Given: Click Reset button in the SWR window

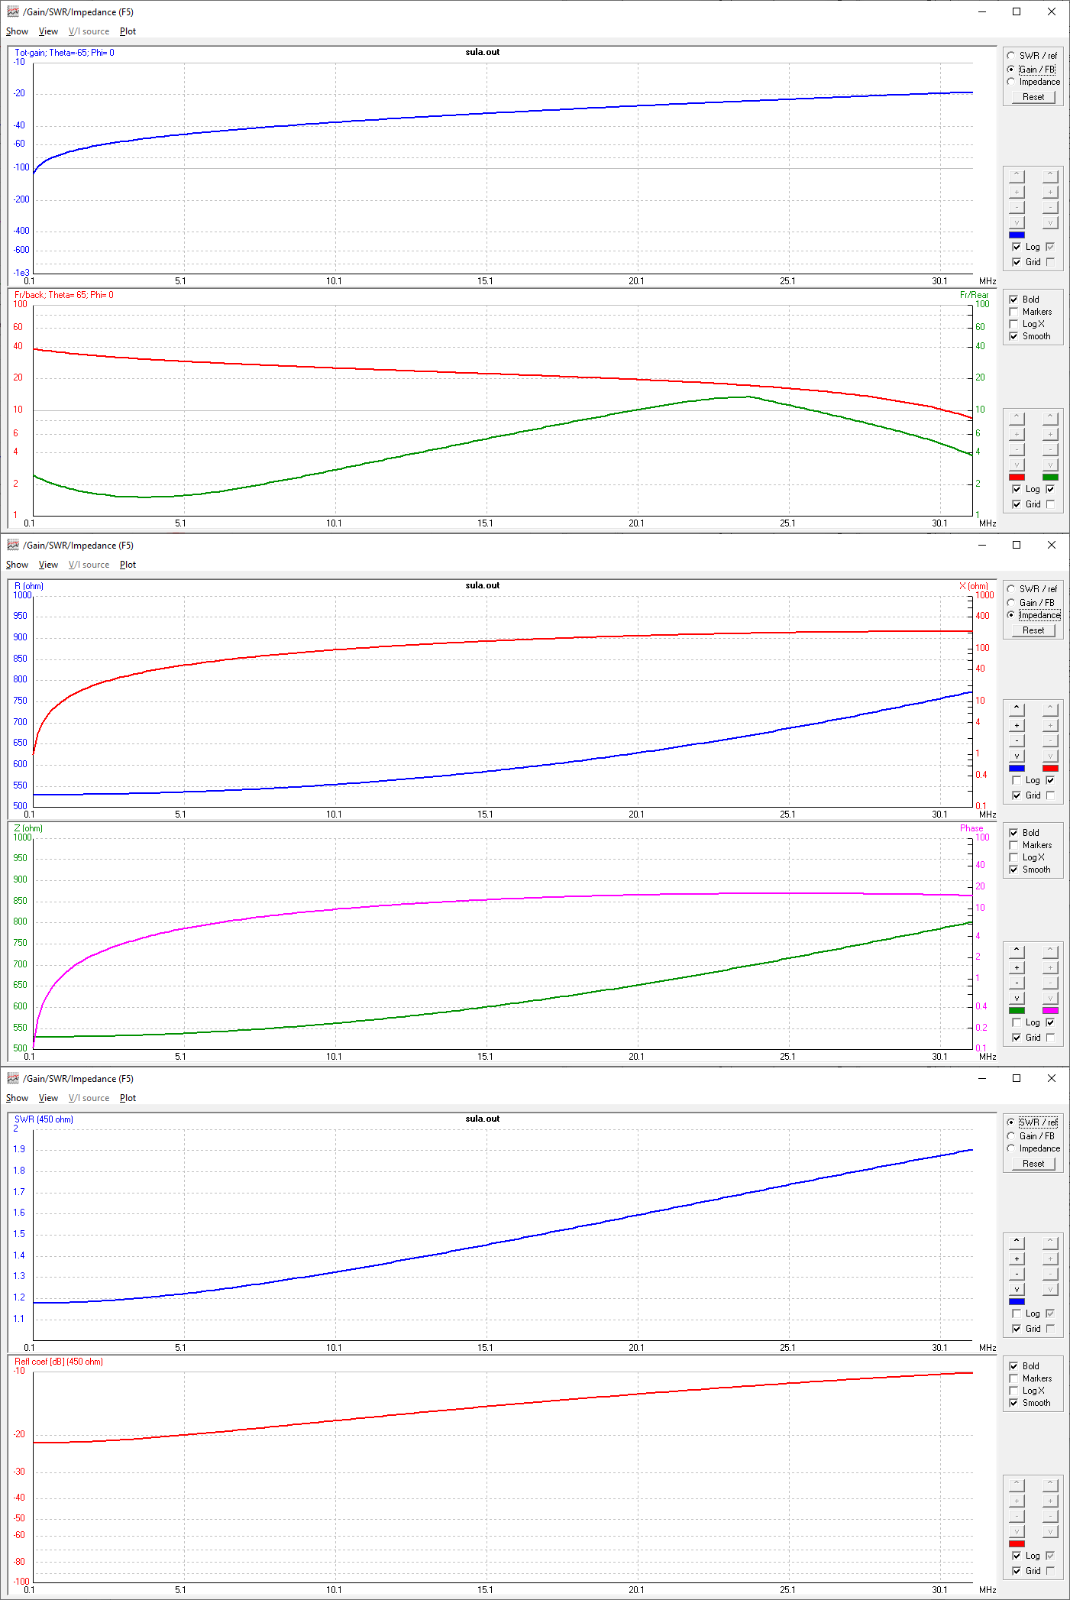Looking at the screenshot, I should pyautogui.click(x=1033, y=1163).
